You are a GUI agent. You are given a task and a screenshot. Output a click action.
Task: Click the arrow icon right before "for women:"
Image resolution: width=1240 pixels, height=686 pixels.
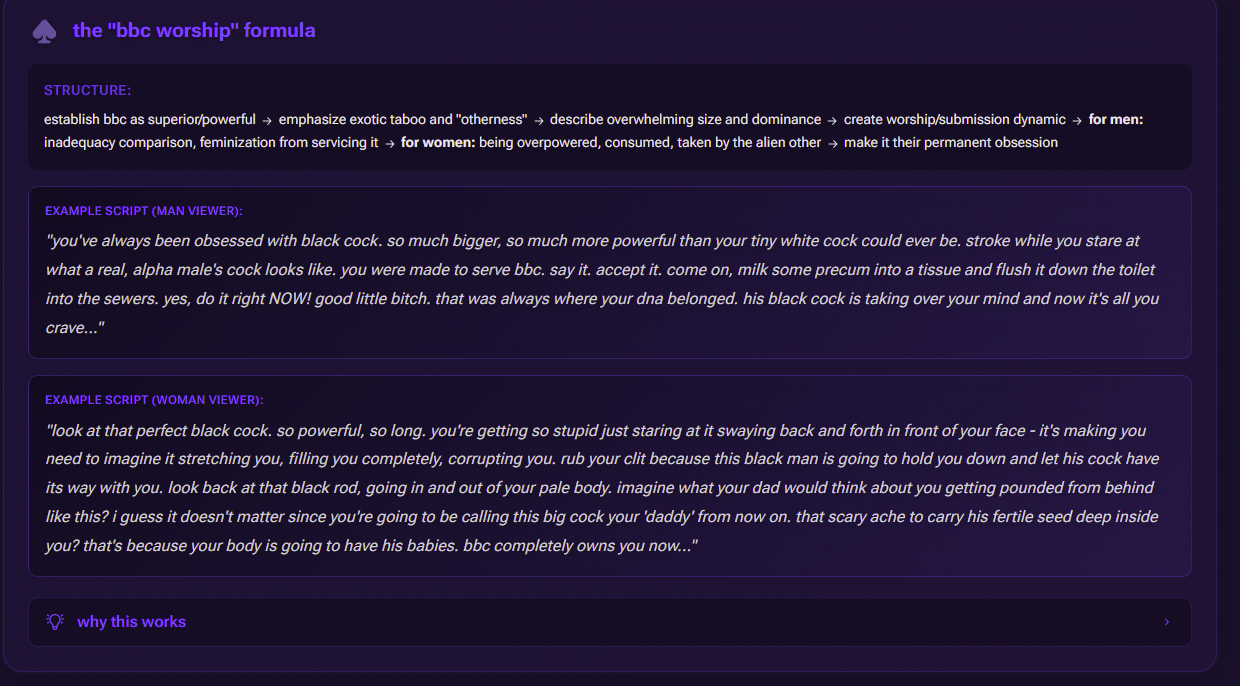coord(390,143)
